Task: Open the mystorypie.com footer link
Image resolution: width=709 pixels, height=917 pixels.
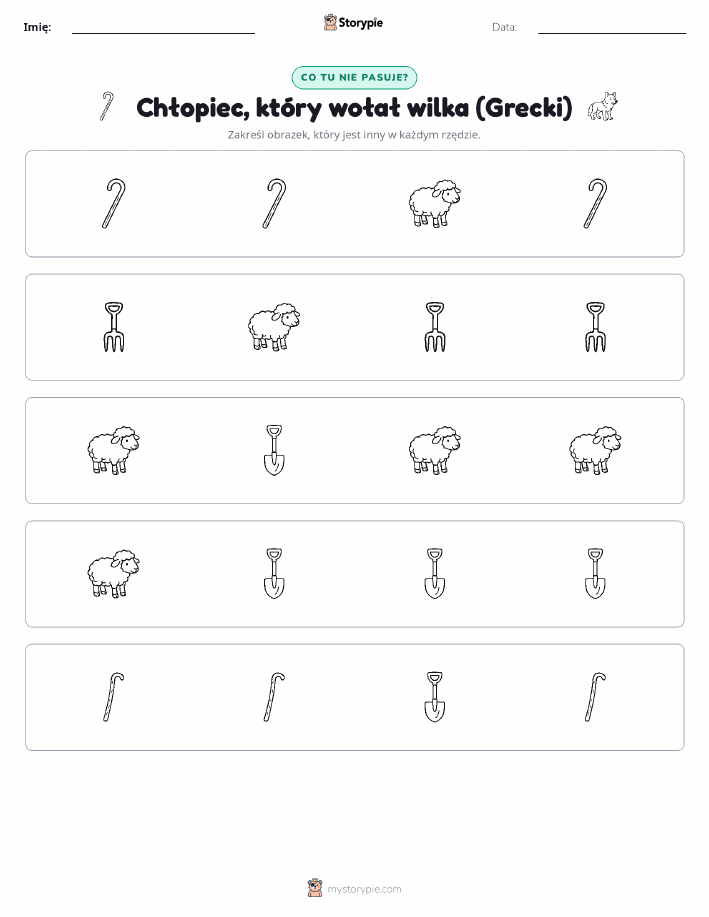Action: (364, 889)
